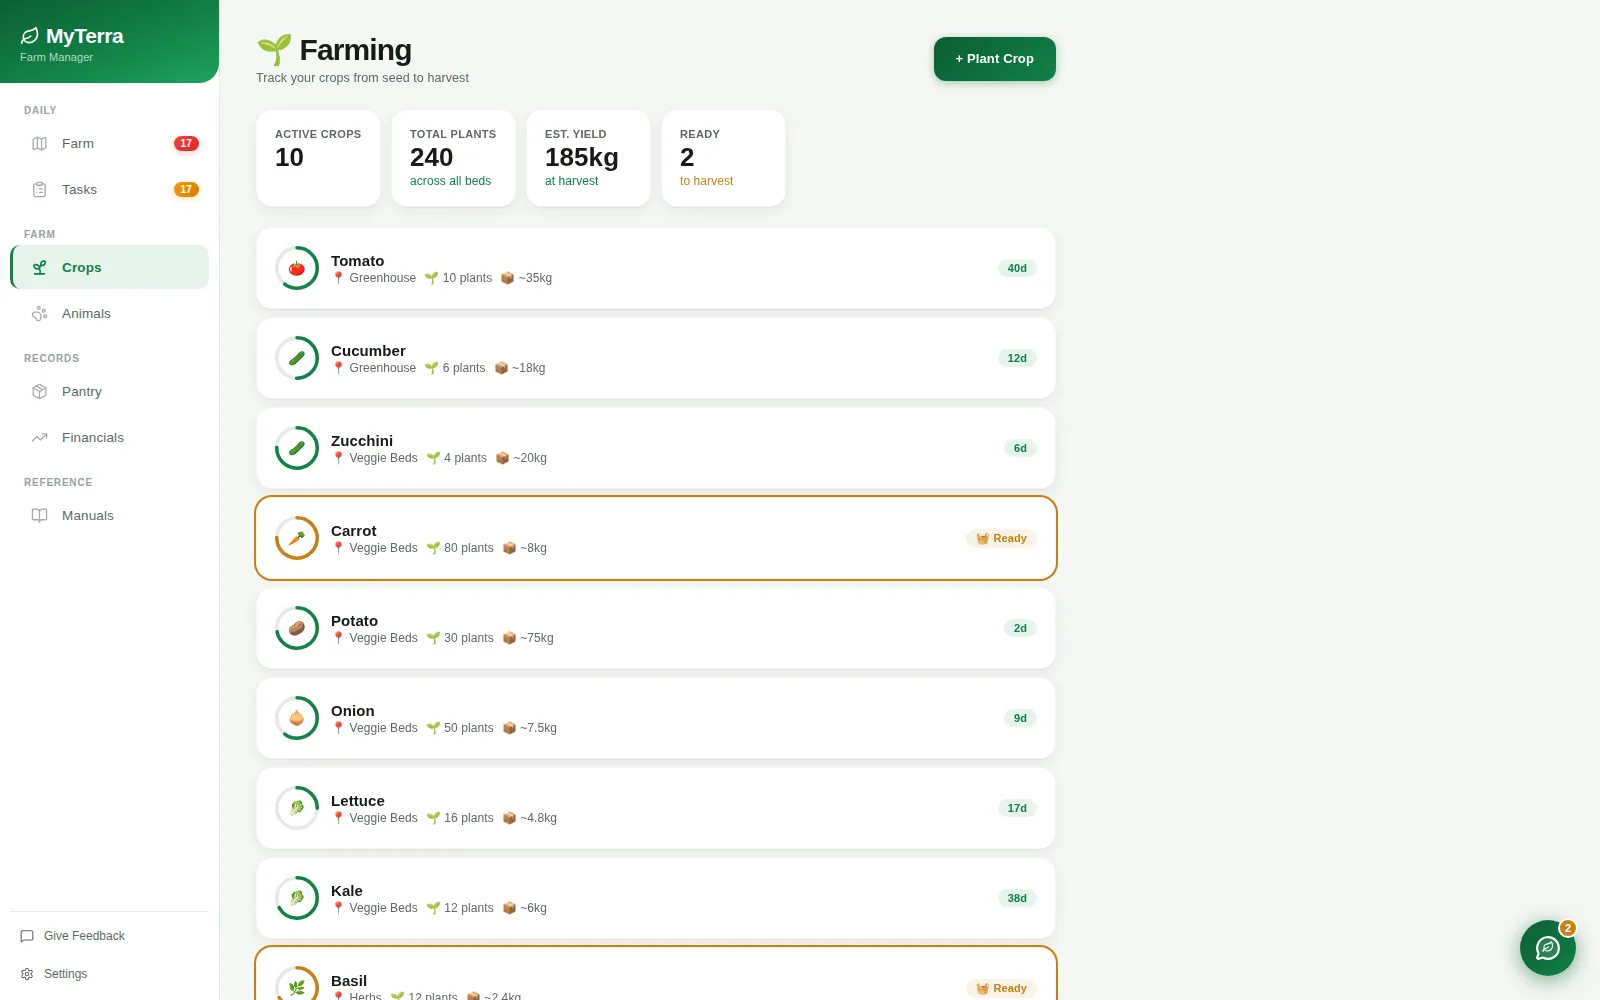Open the Tomato crop name

coord(357,261)
